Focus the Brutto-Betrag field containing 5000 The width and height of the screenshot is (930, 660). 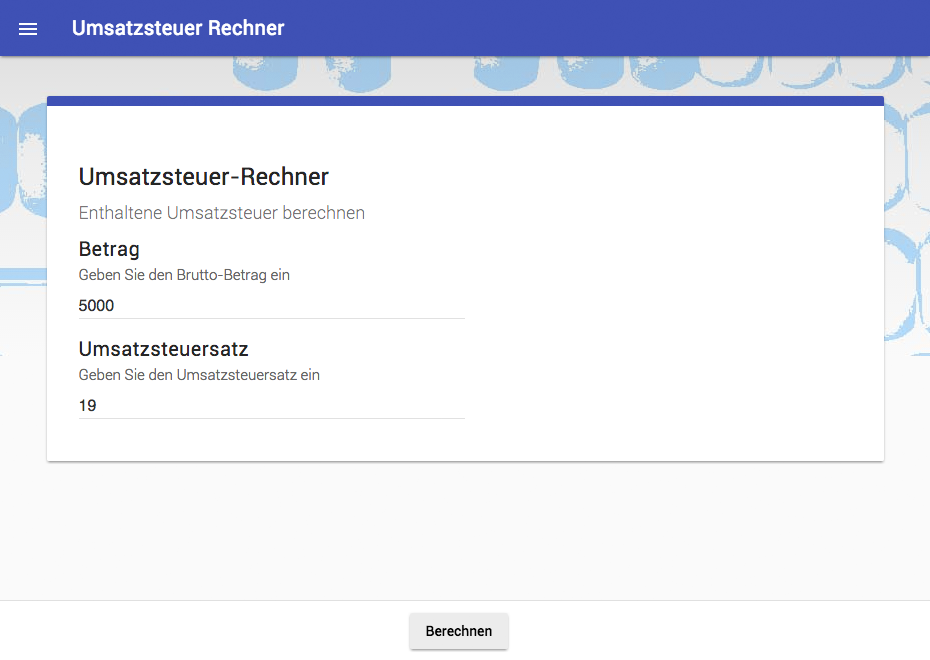pos(272,305)
